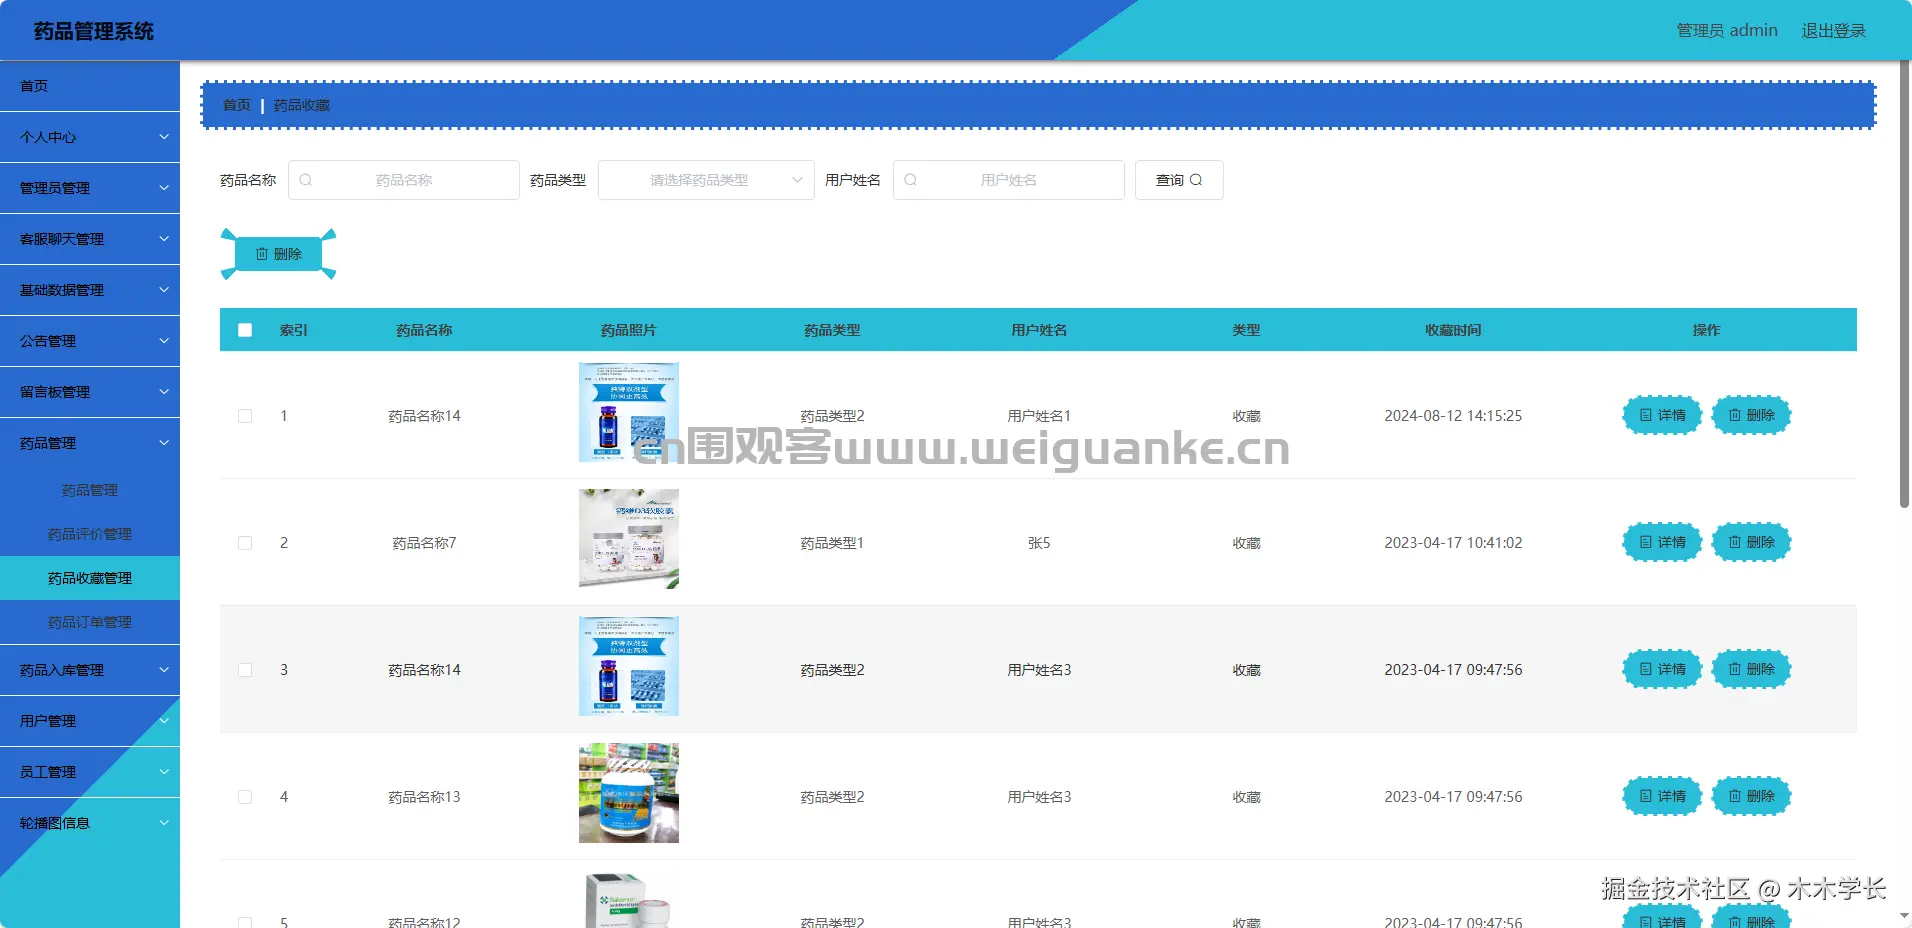
Task: Click the details icon for 2024-08-12 14:15:25 row
Action: [x=1646, y=415]
